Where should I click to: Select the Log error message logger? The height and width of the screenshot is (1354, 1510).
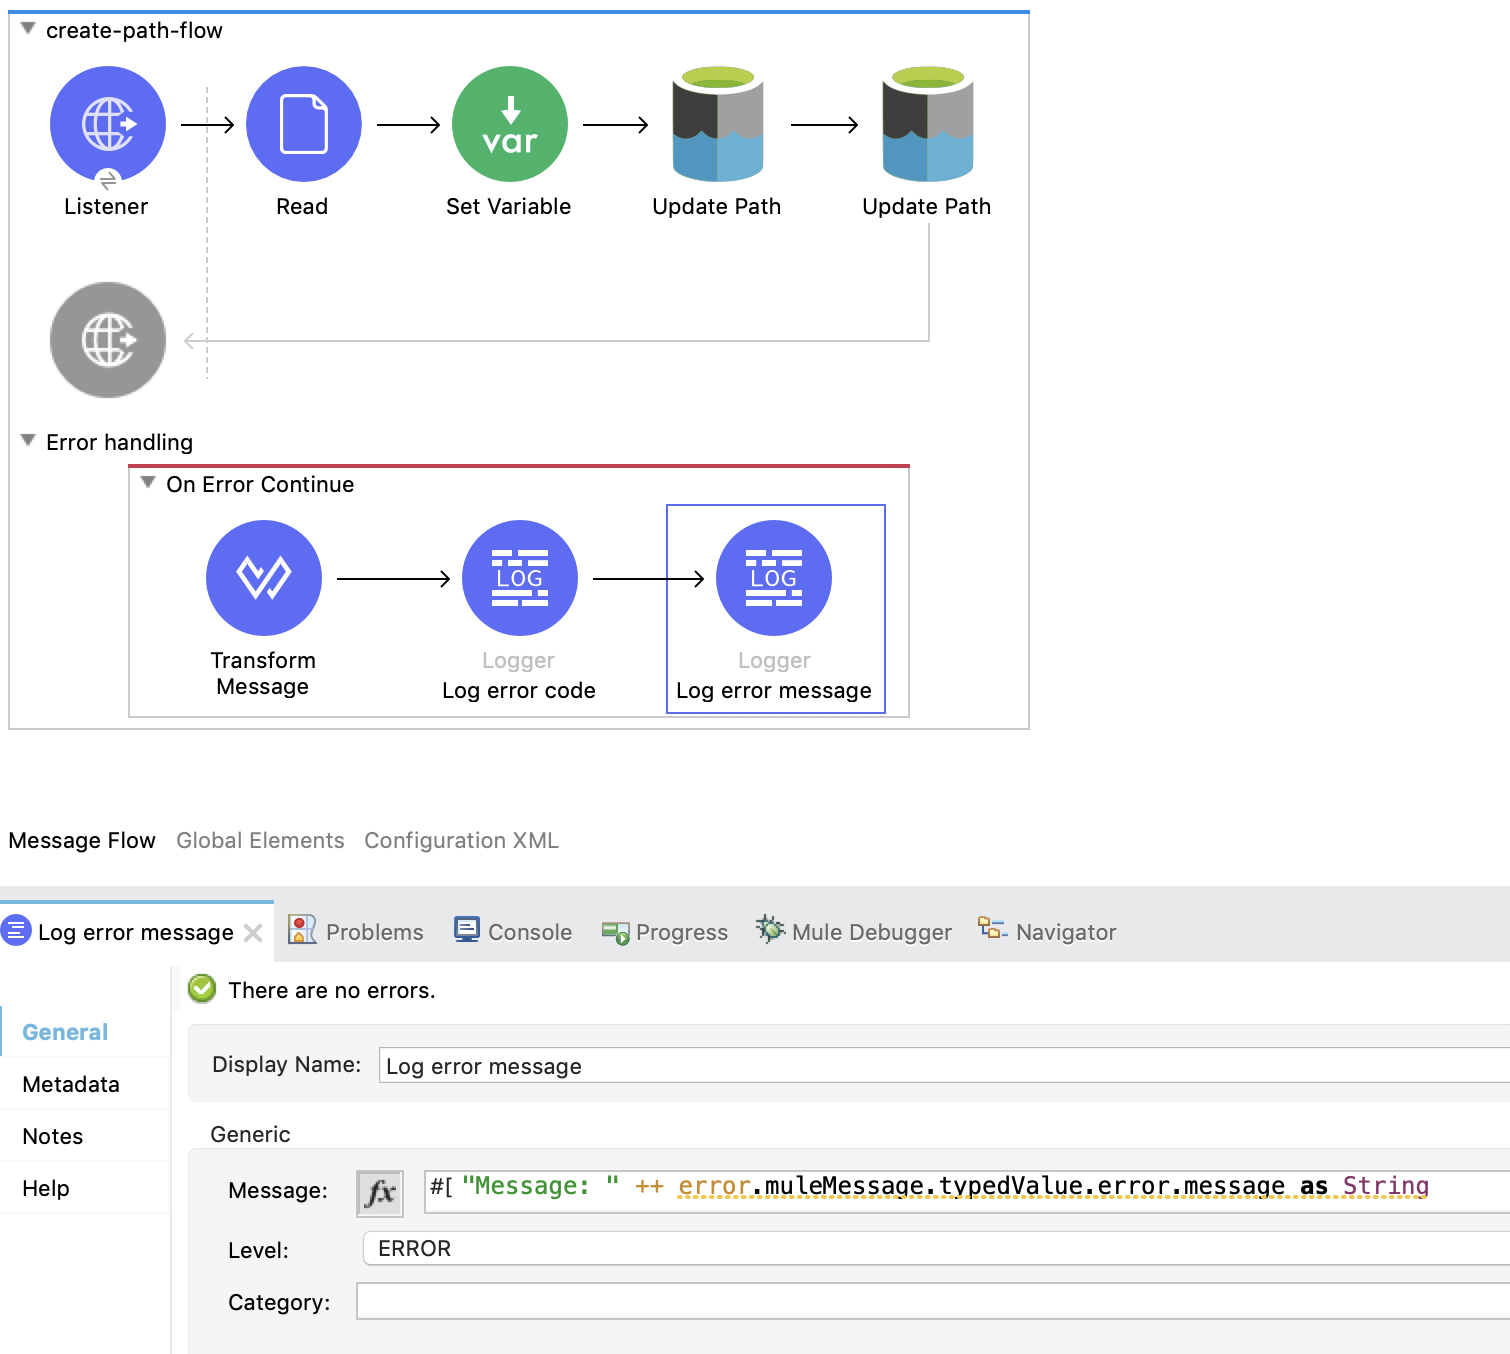(774, 578)
